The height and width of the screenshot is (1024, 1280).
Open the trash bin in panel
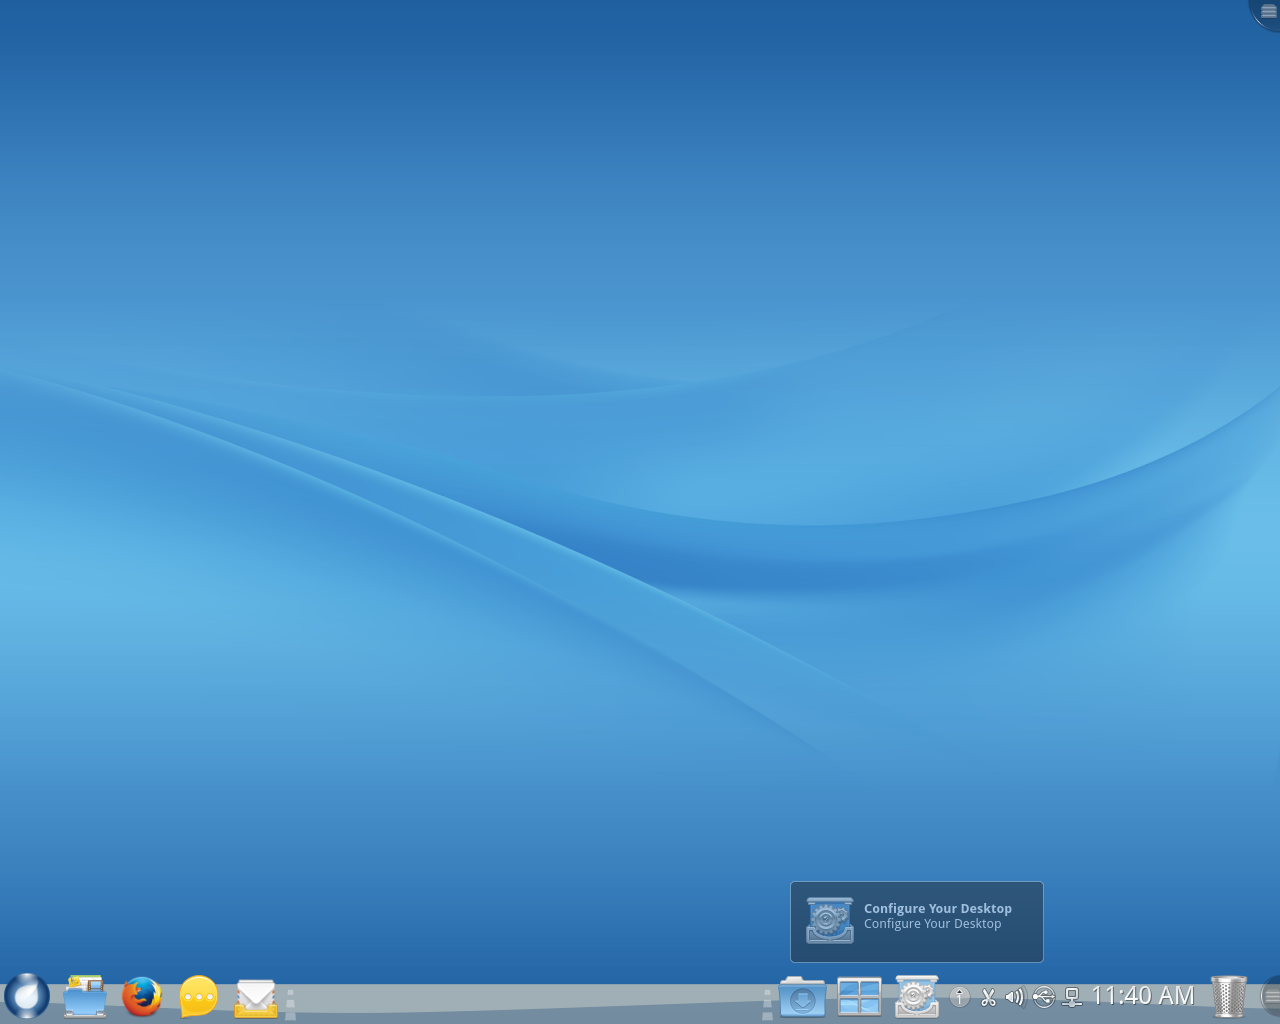point(1229,996)
